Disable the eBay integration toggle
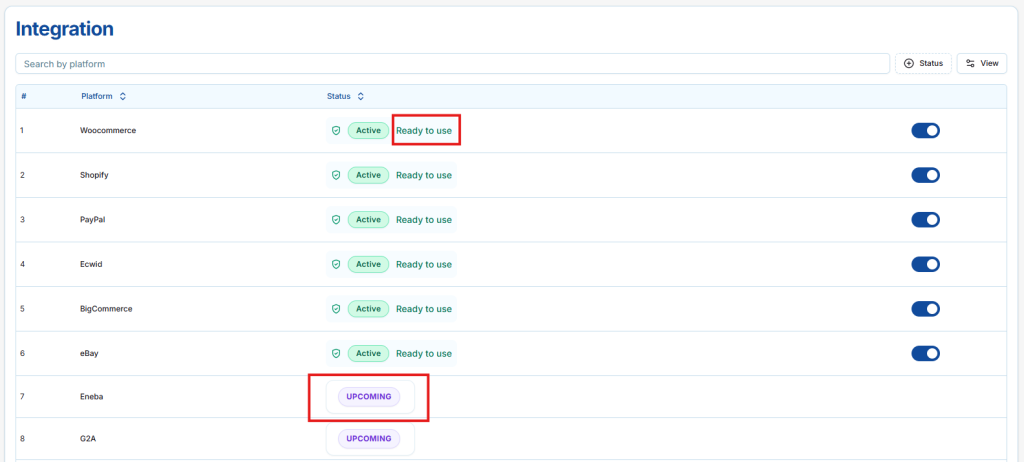 click(x=925, y=353)
